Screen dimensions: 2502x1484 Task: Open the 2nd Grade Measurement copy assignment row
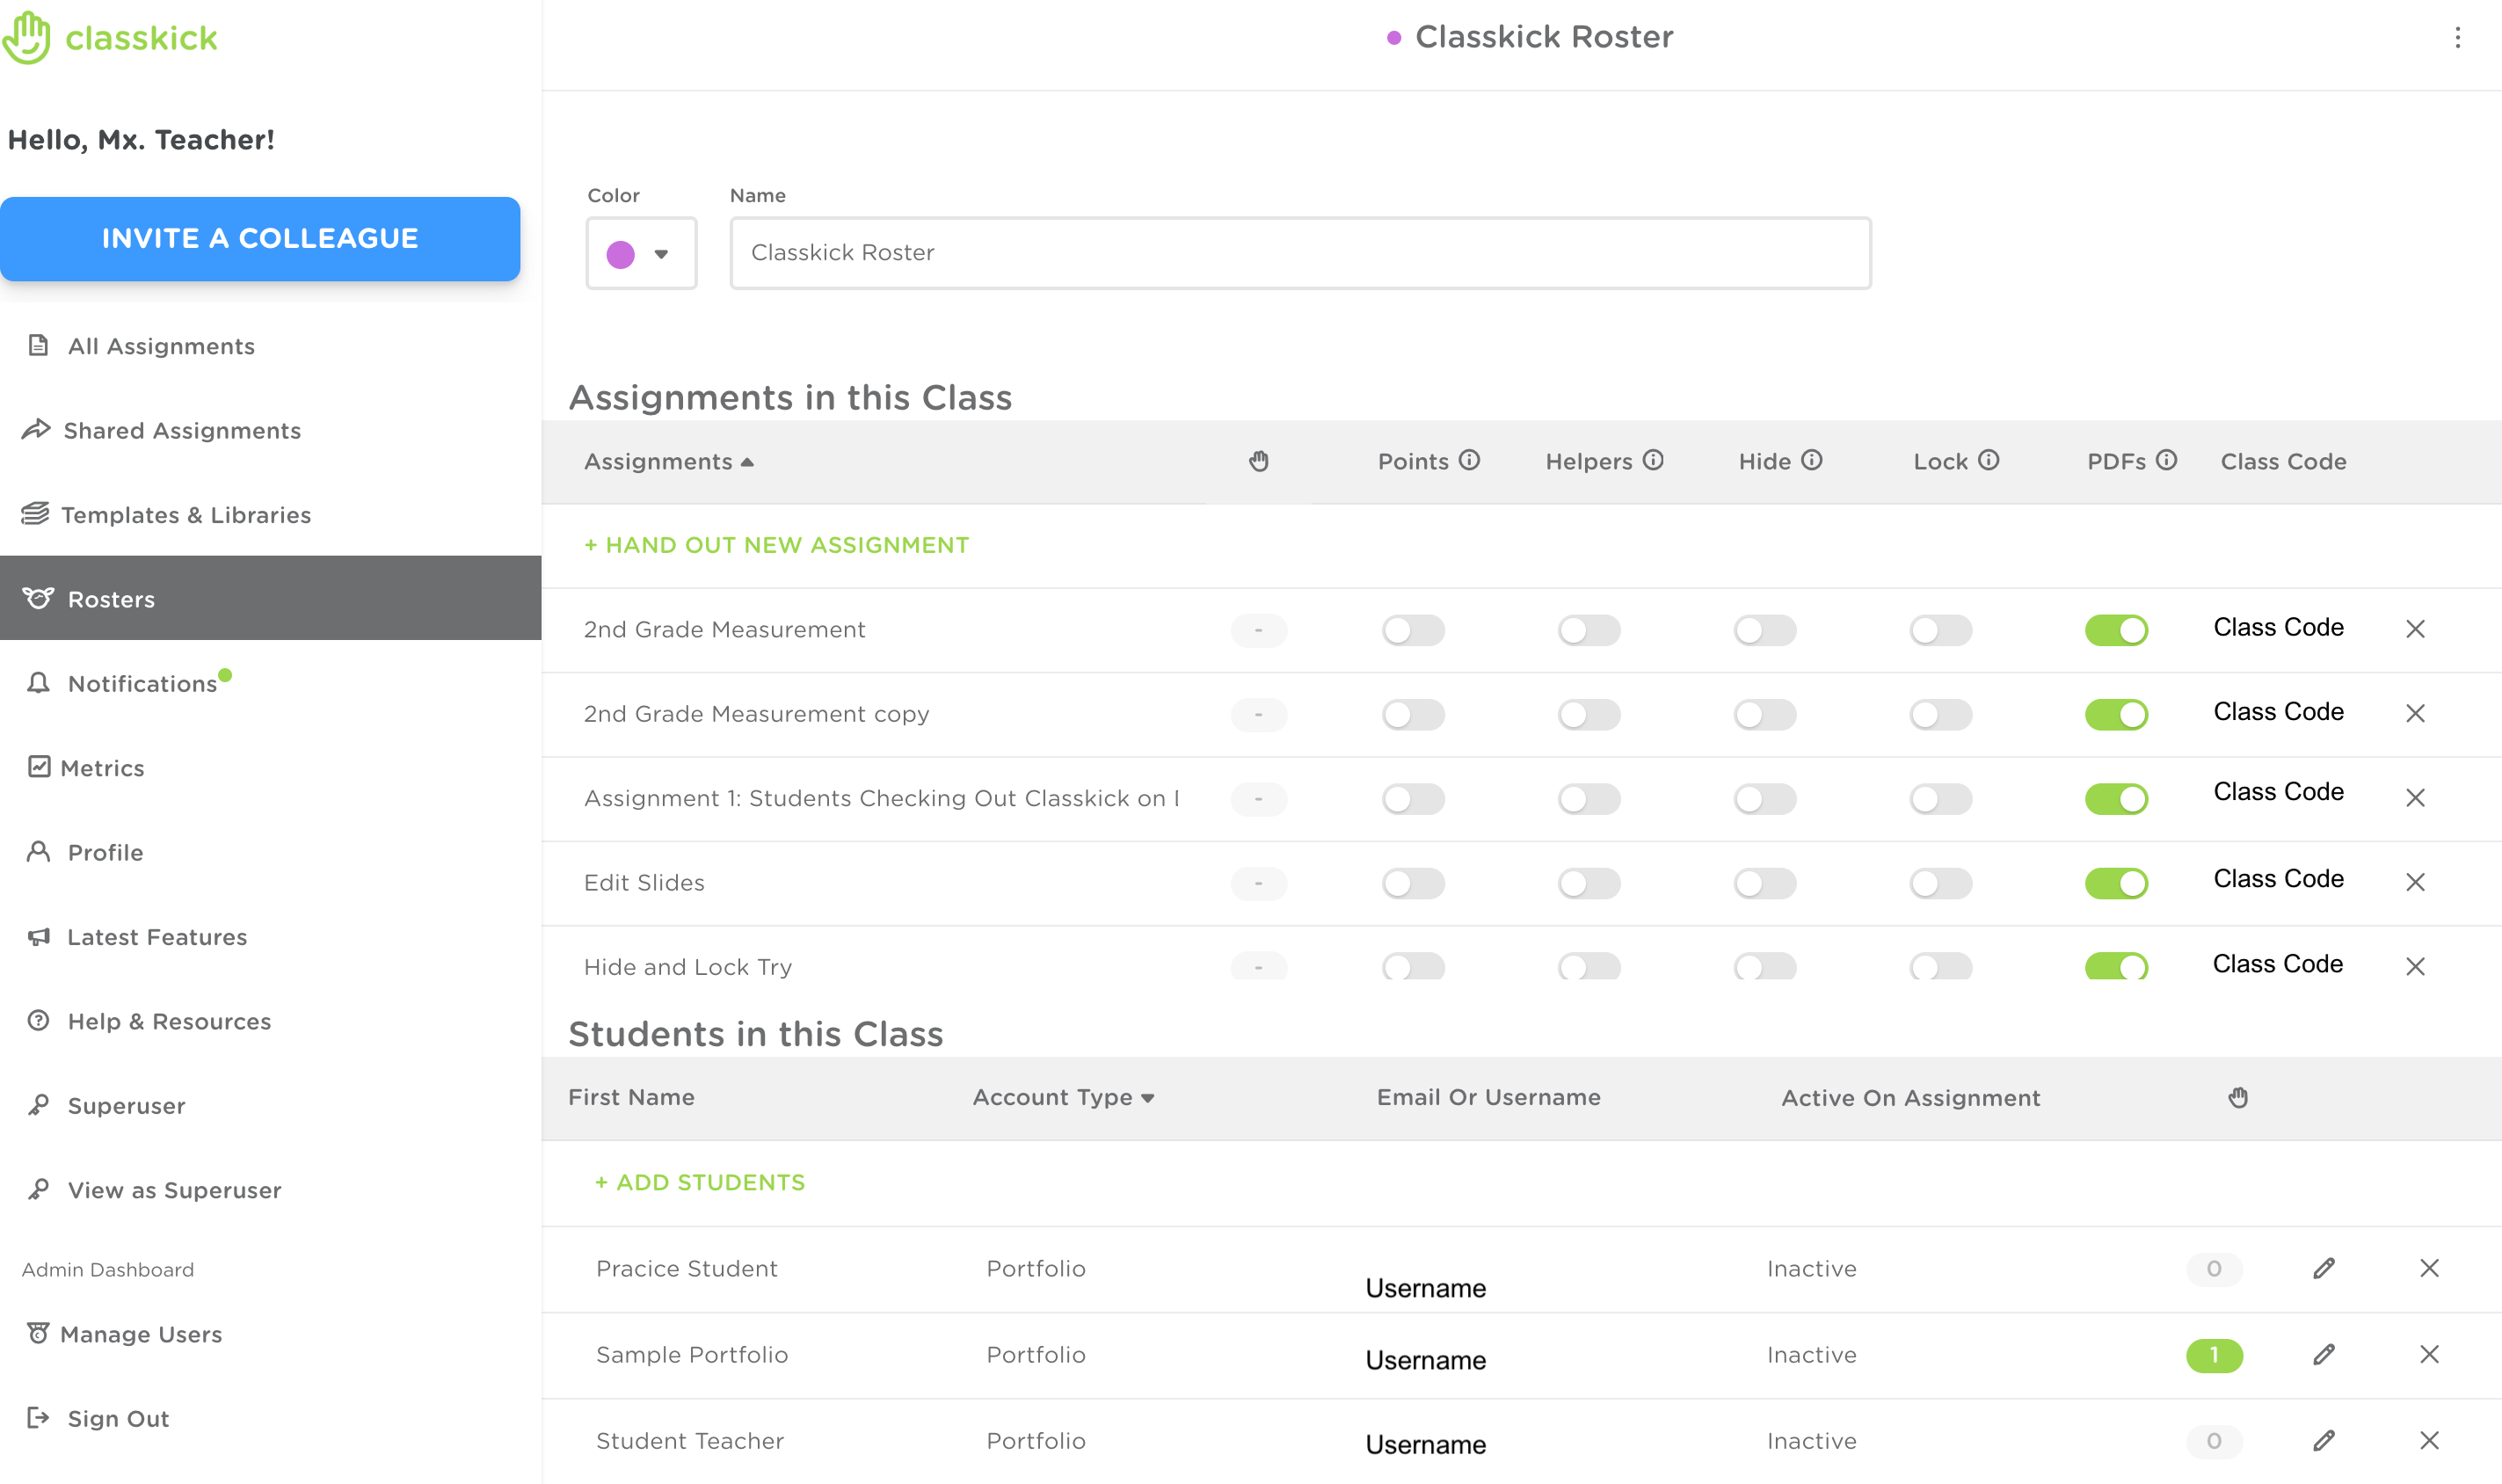point(1521,714)
